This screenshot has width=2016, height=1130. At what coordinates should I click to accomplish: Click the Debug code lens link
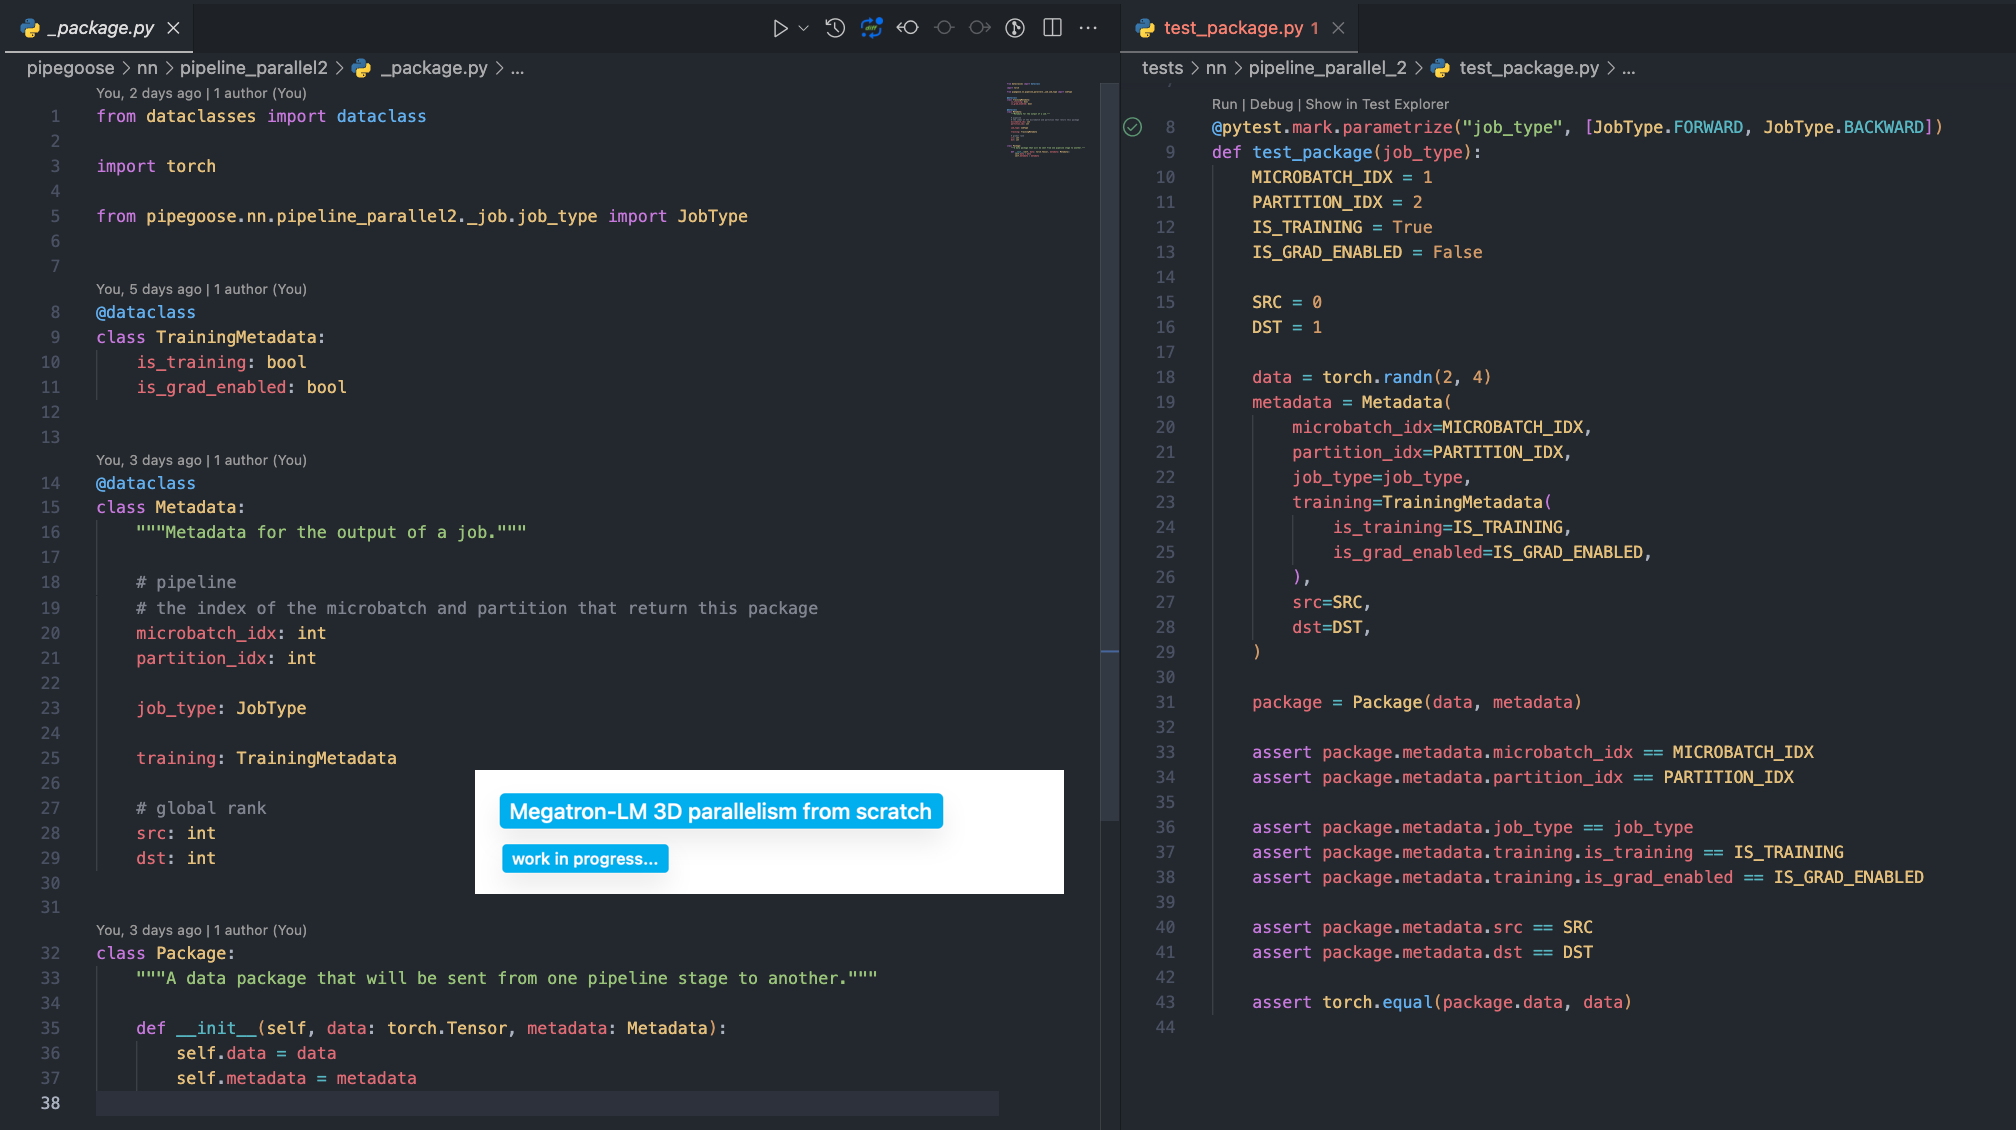(1271, 104)
